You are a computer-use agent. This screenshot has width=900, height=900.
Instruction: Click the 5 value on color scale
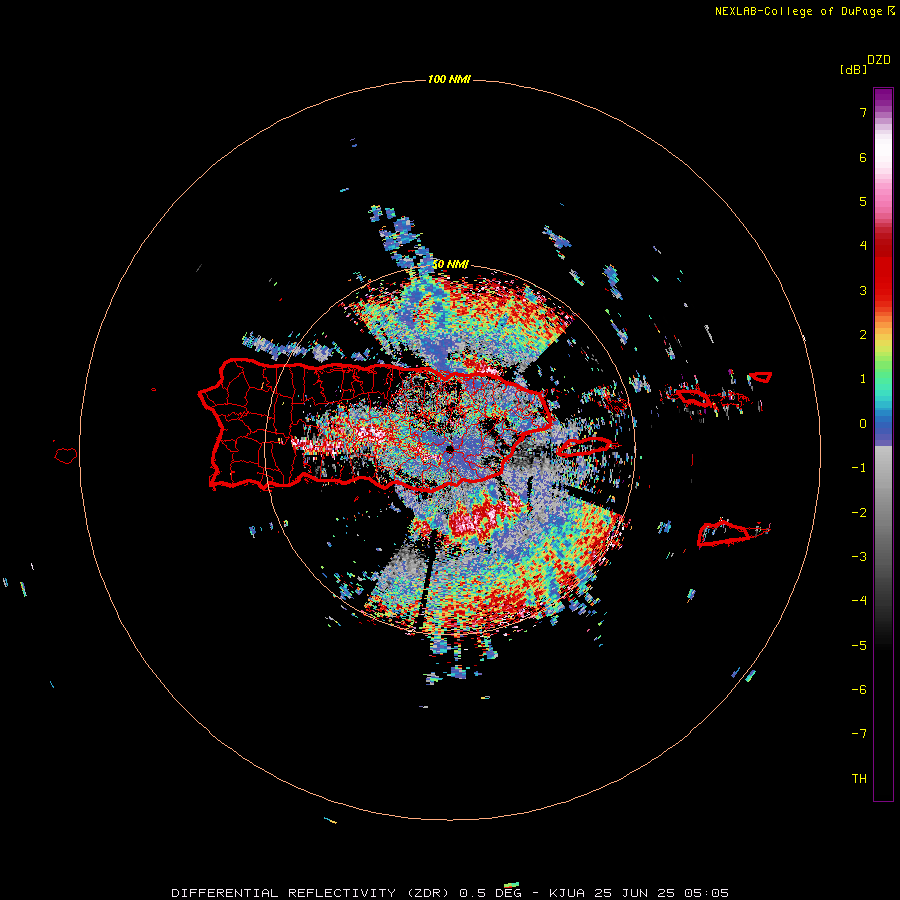[863, 201]
